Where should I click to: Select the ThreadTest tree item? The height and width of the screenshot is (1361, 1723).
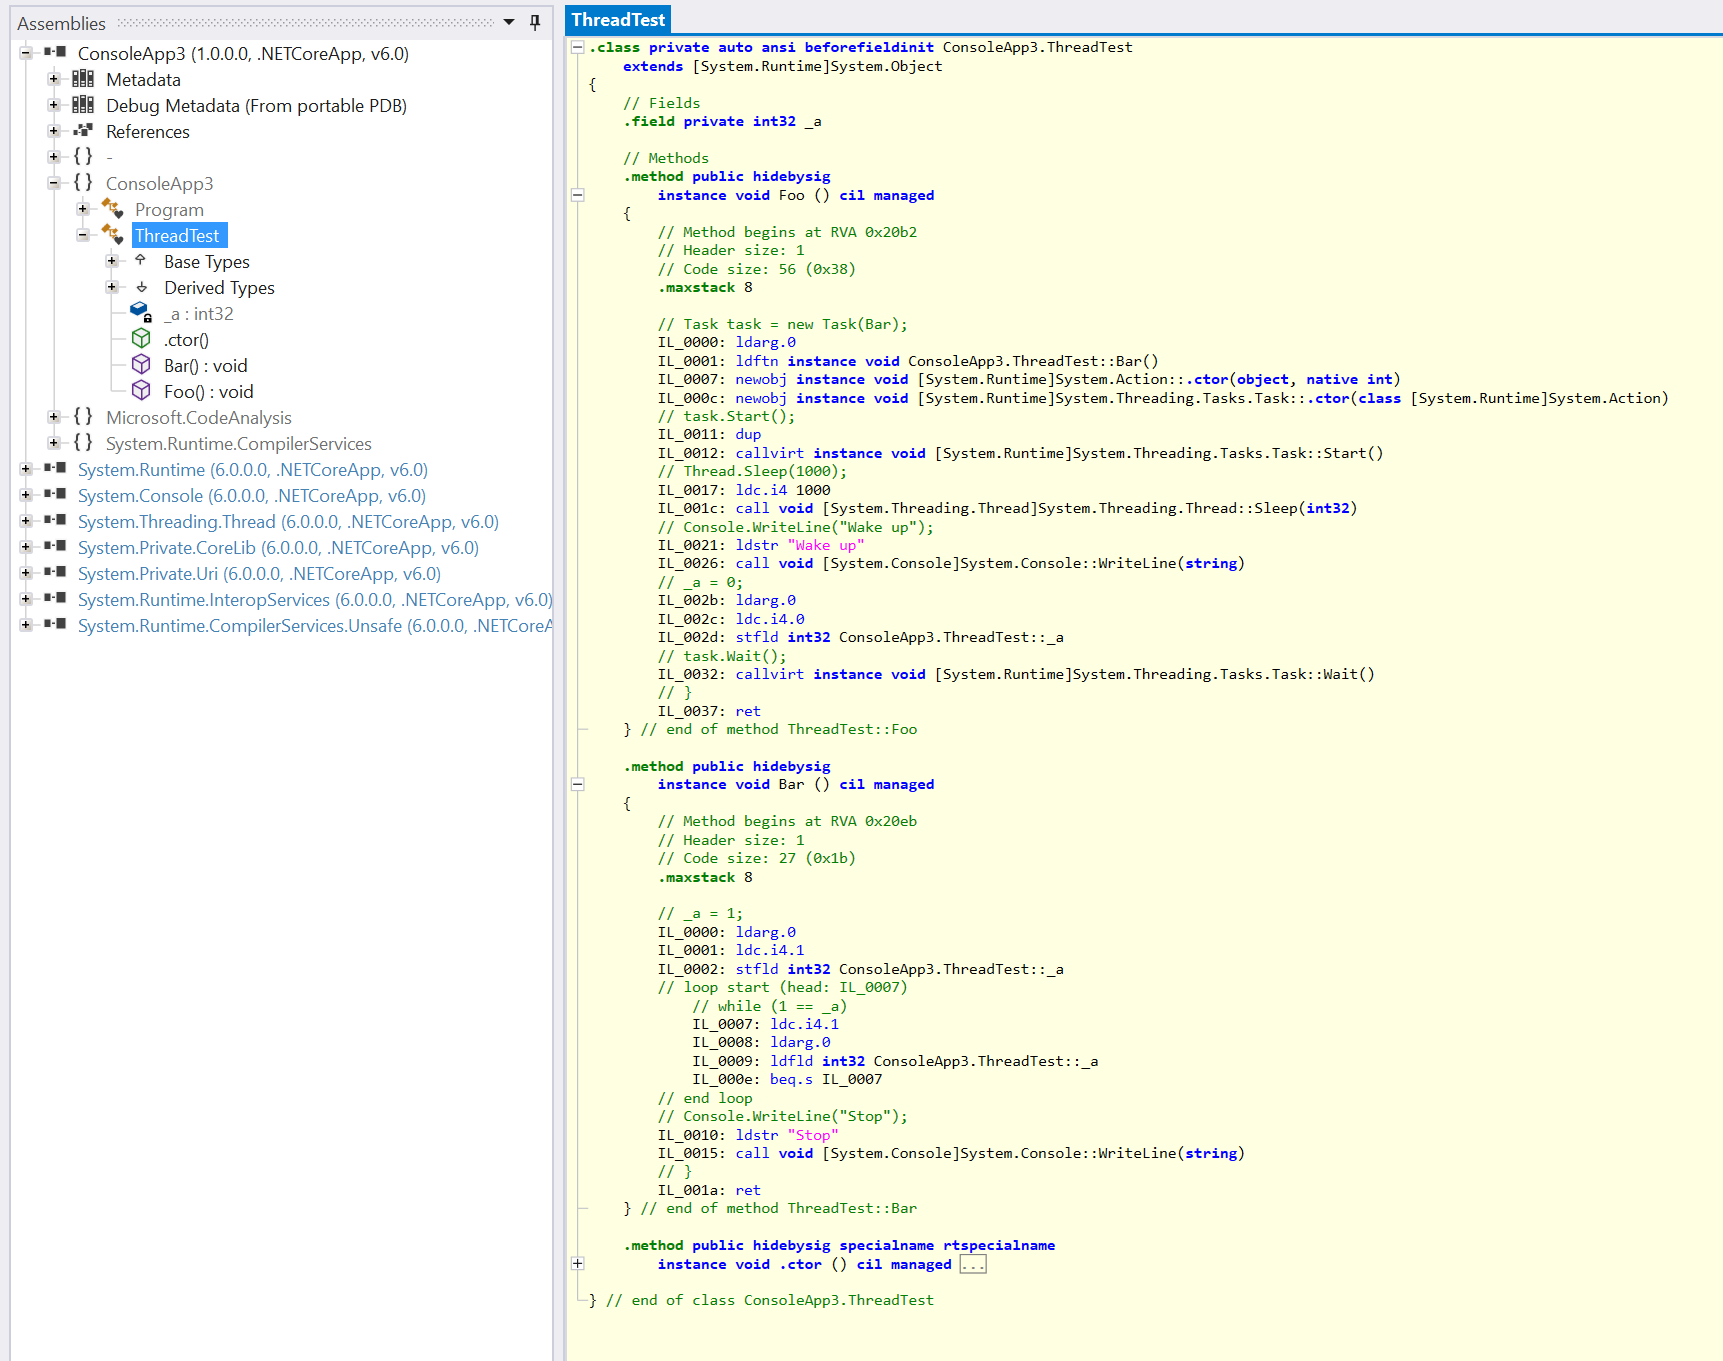pyautogui.click(x=177, y=235)
